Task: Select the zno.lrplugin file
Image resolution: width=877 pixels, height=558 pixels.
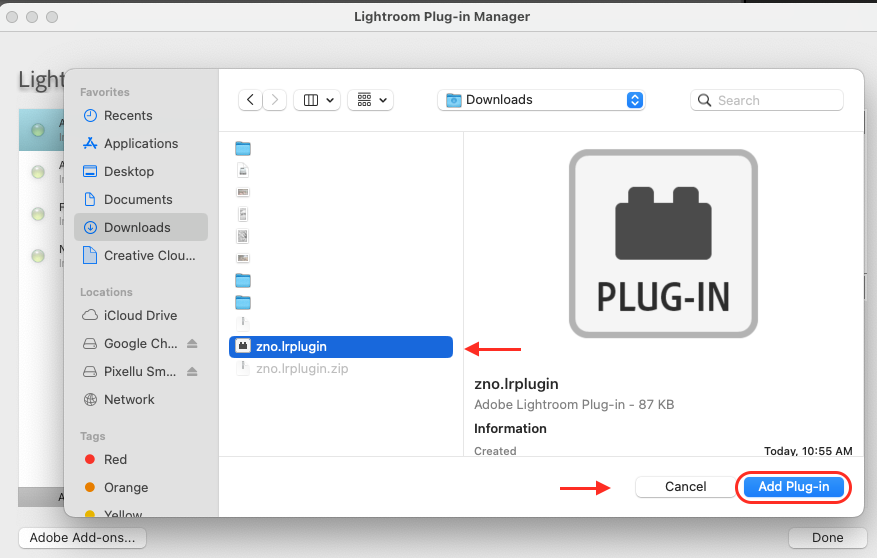Action: click(x=341, y=347)
